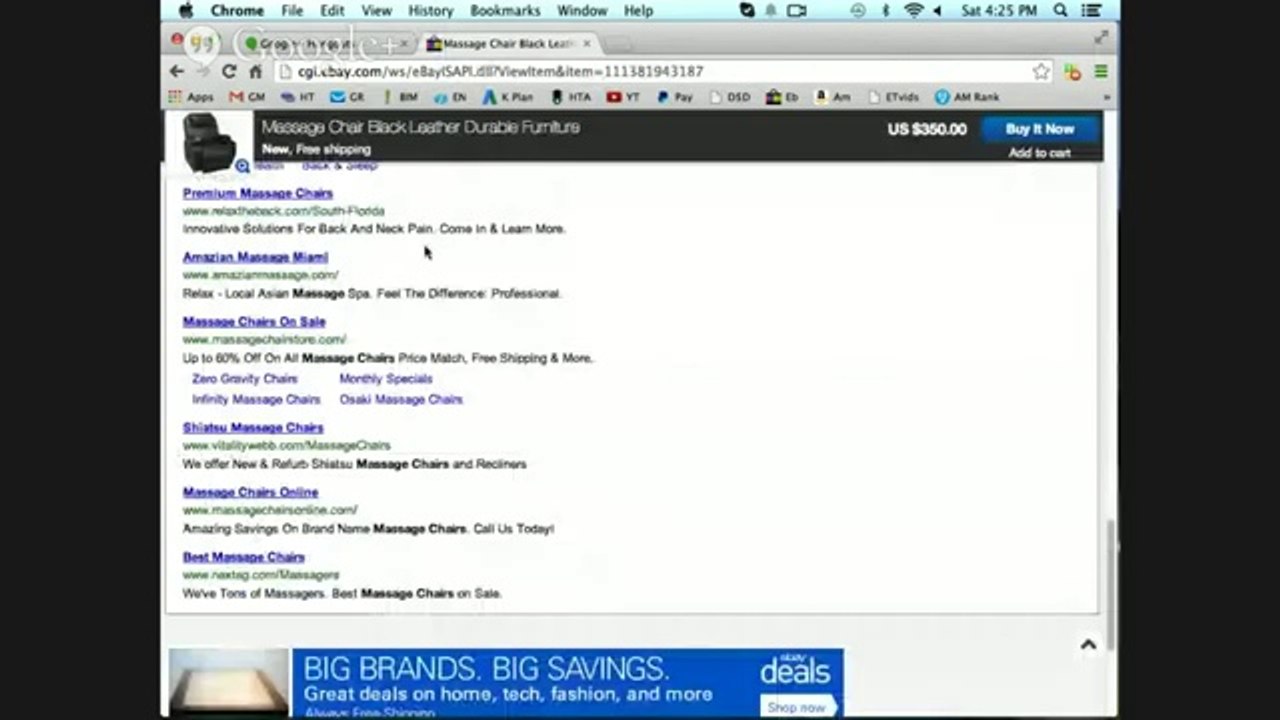This screenshot has height=720, width=1280.
Task: Open the DSD bookmark
Action: [729, 97]
